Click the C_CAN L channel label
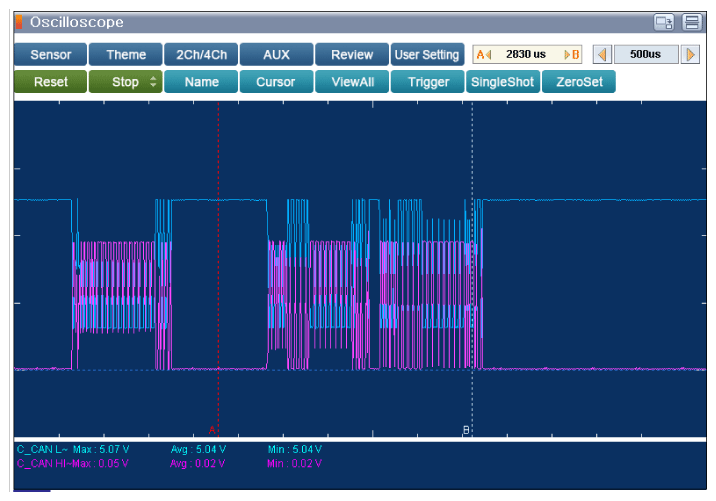 pyautogui.click(x=42, y=449)
